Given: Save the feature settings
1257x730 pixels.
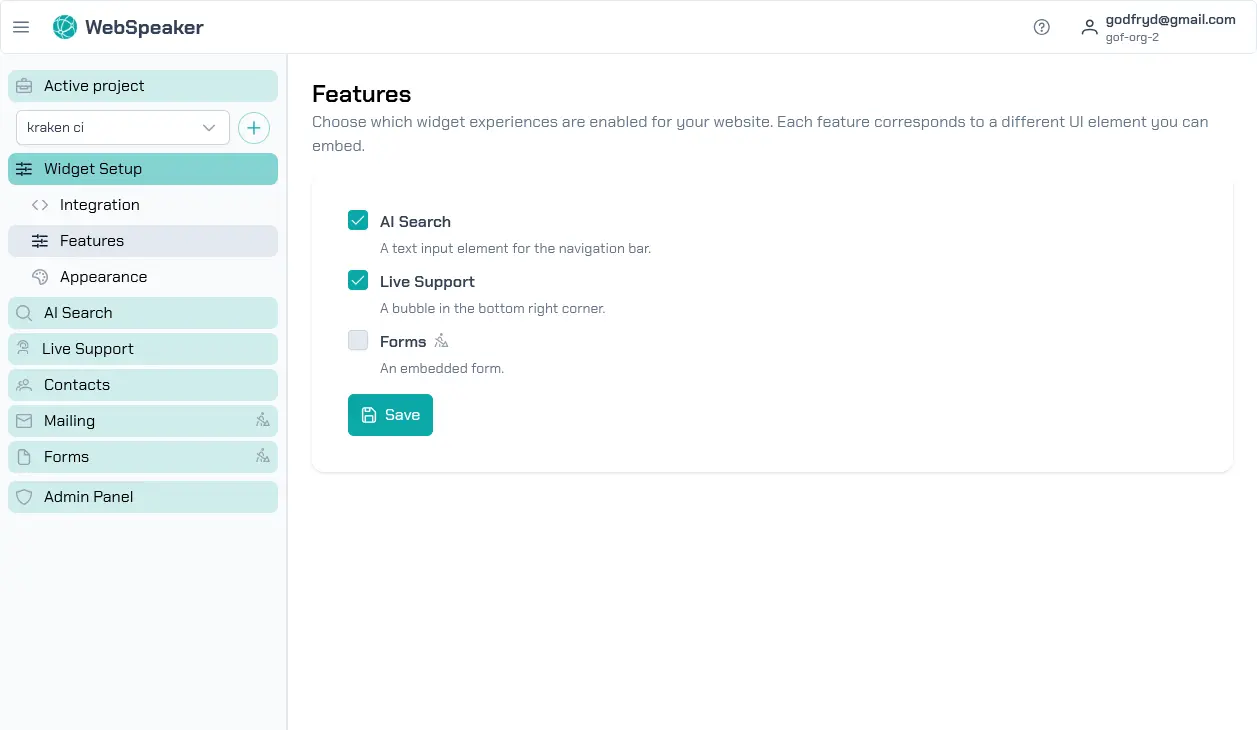Looking at the screenshot, I should pyautogui.click(x=390, y=414).
